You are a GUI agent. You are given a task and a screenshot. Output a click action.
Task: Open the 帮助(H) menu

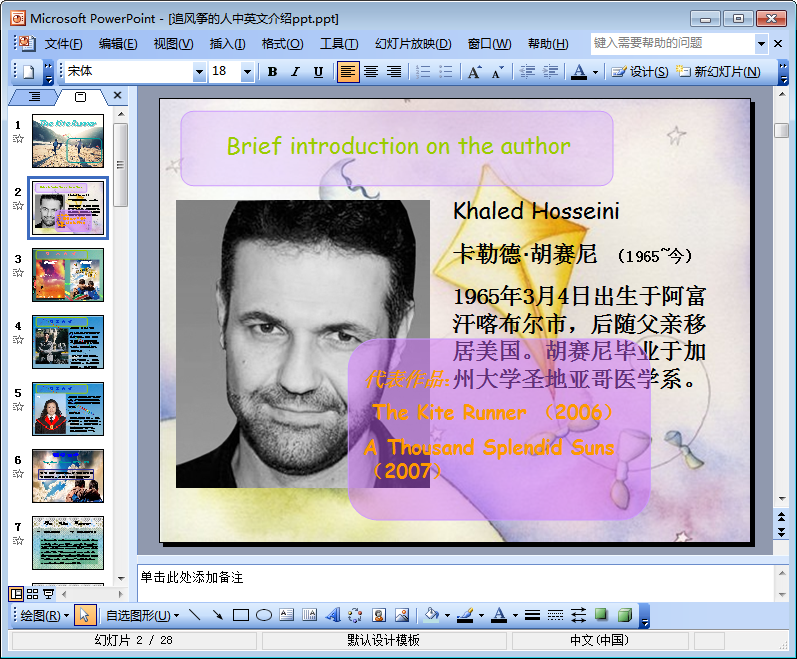548,44
